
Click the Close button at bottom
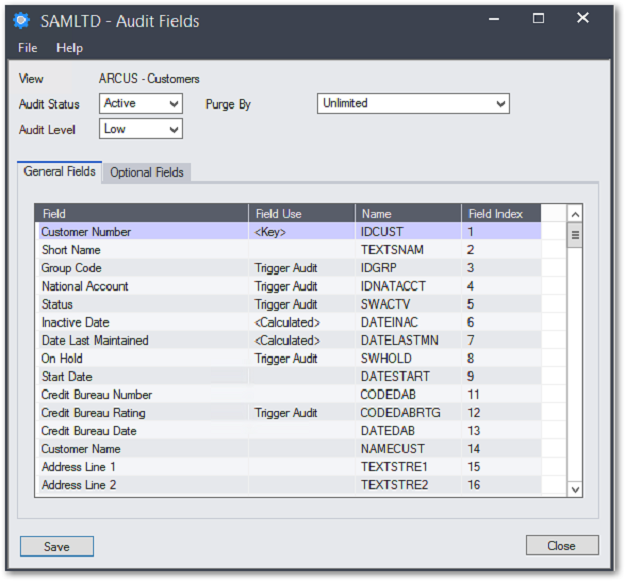pyautogui.click(x=561, y=546)
